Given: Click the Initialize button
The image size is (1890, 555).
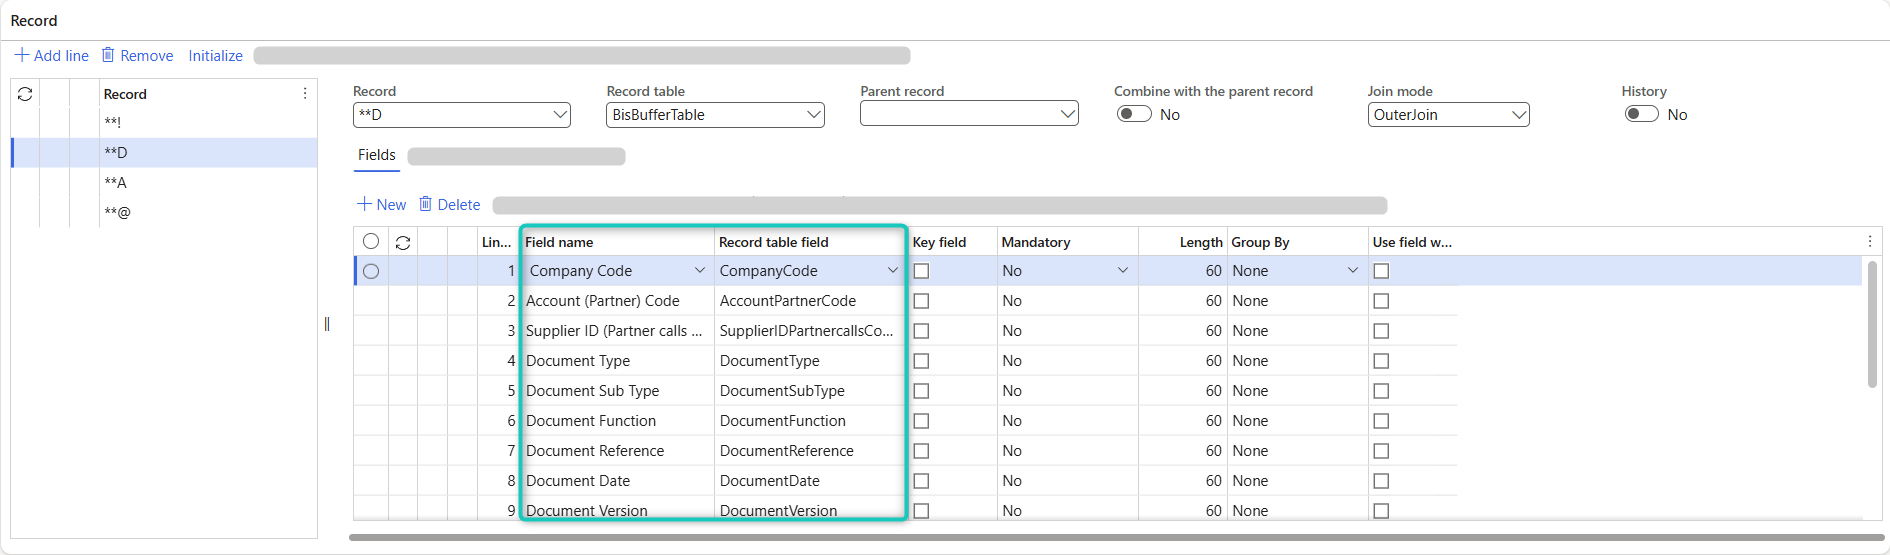Looking at the screenshot, I should pyautogui.click(x=215, y=55).
